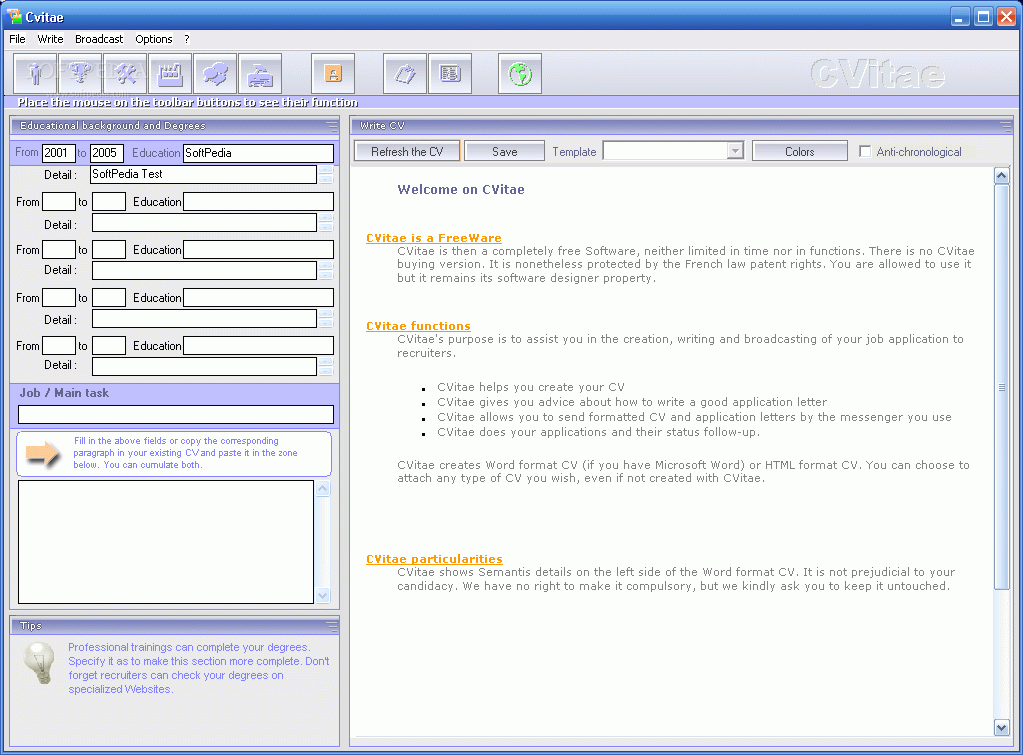Click the trophy icon in the toolbar

pyautogui.click(x=80, y=74)
